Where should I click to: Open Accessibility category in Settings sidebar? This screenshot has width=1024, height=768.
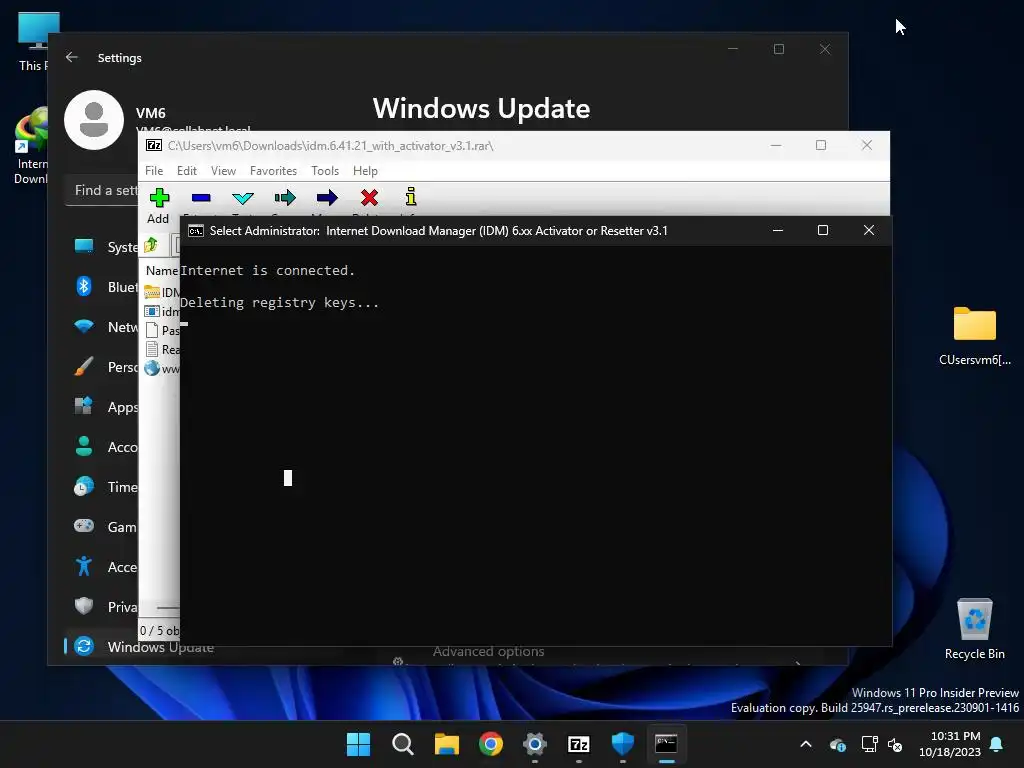[106, 567]
